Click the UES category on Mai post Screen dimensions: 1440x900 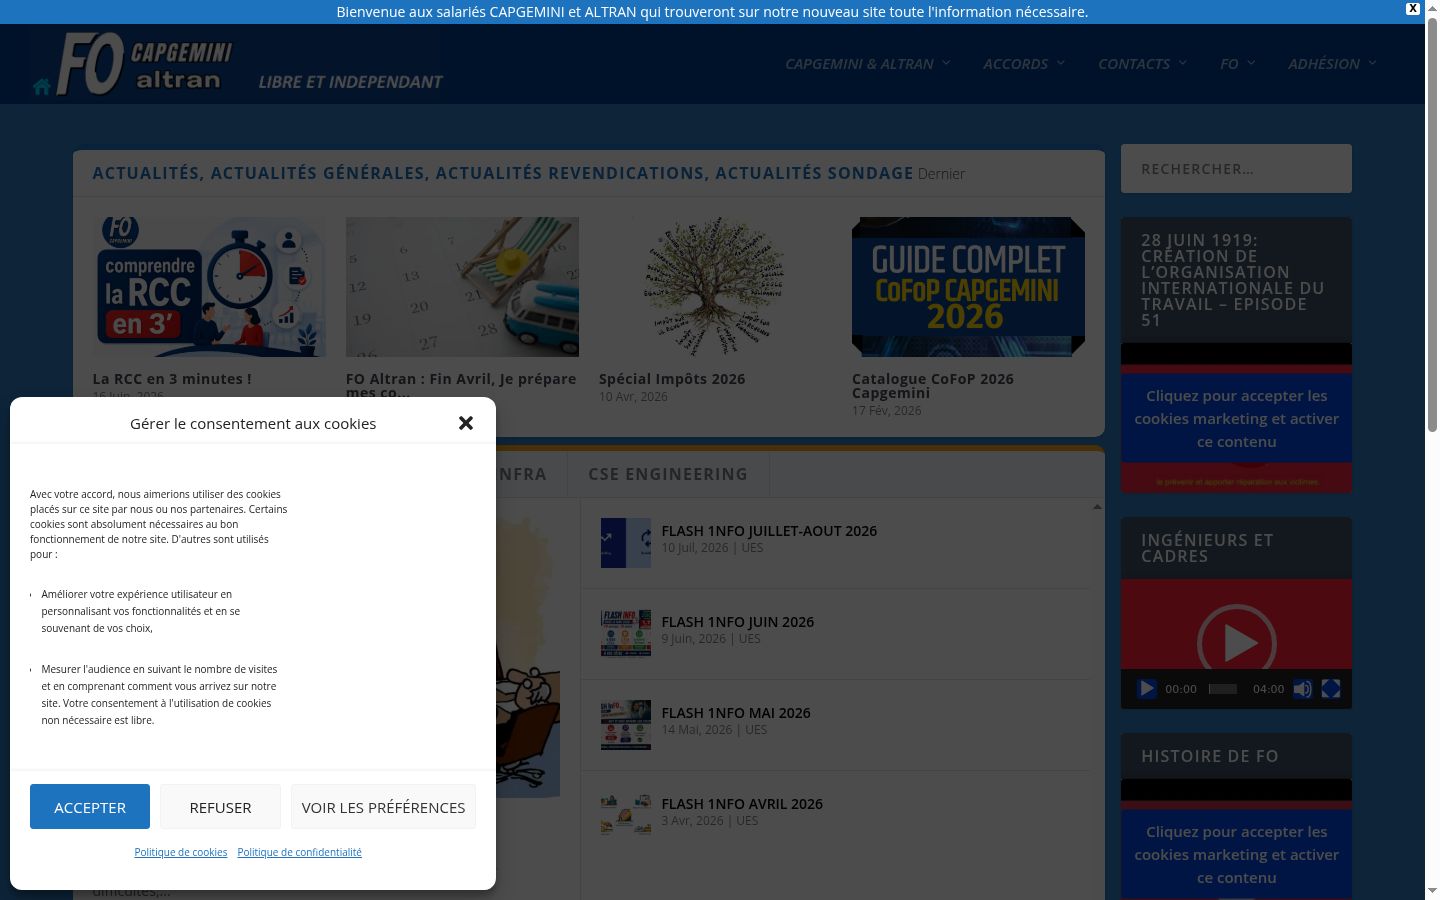coord(756,730)
